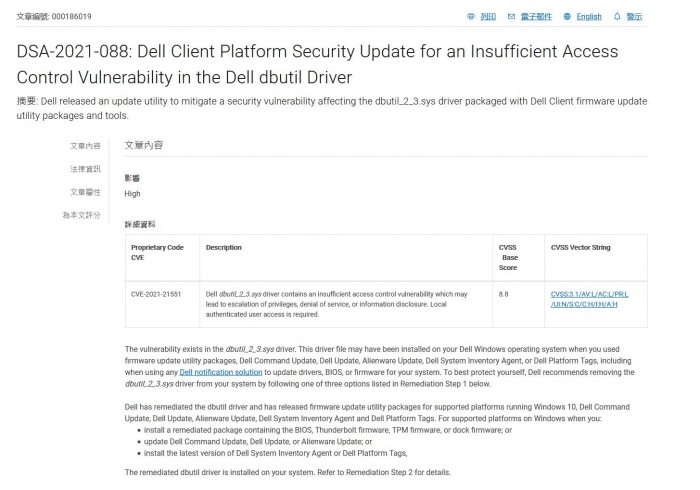
Task: Click the globe language icon
Action: click(x=568, y=17)
